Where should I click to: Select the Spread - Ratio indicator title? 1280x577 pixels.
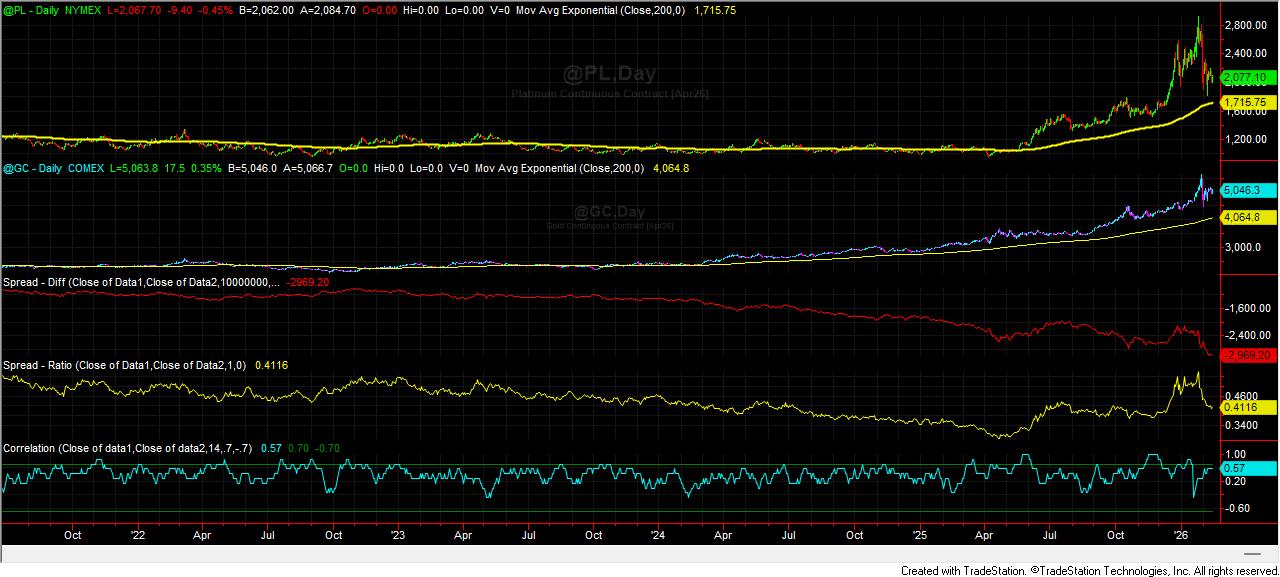click(x=125, y=365)
